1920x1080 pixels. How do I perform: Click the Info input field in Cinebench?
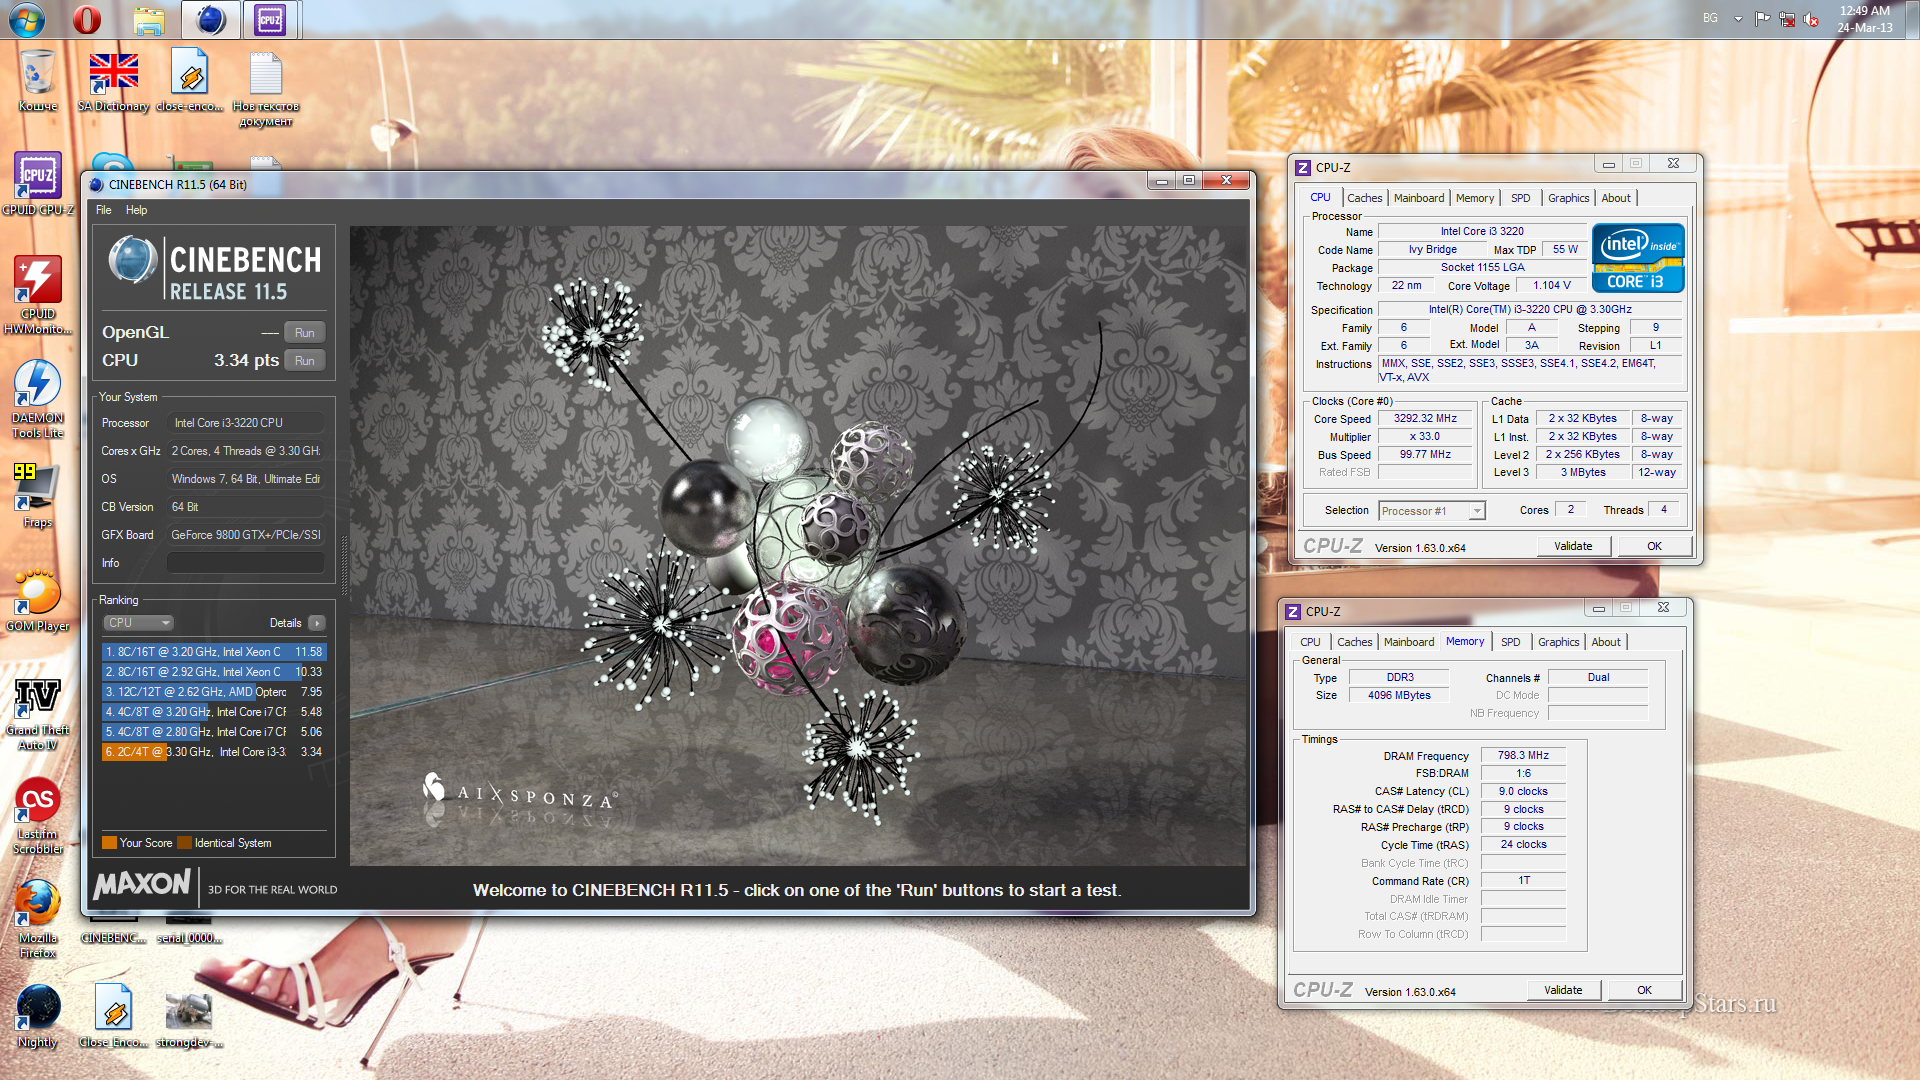click(245, 563)
